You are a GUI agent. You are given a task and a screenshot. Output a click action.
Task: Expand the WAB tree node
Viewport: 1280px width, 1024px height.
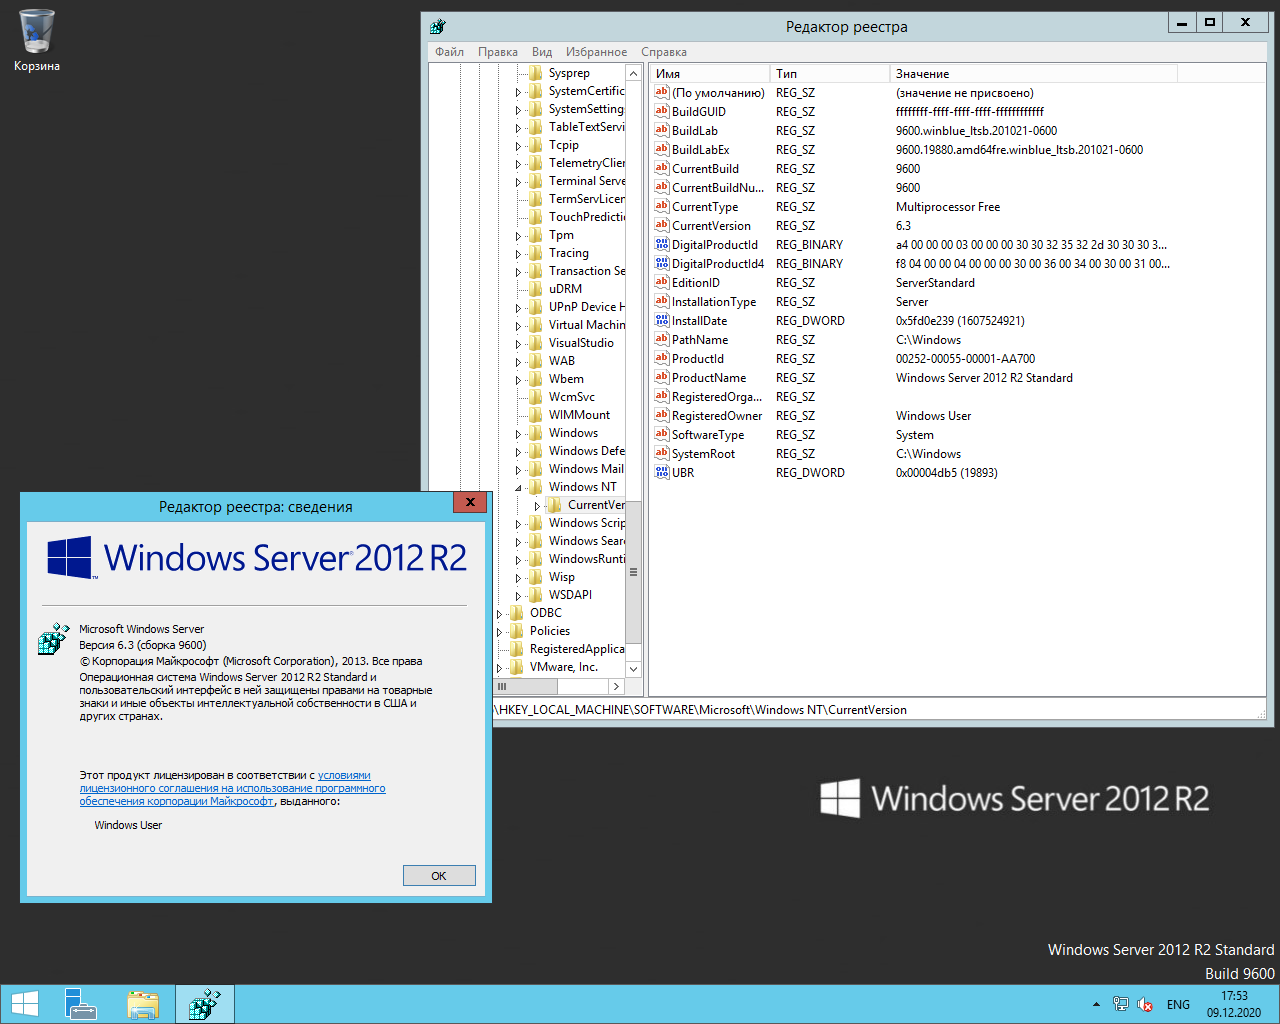pos(518,362)
